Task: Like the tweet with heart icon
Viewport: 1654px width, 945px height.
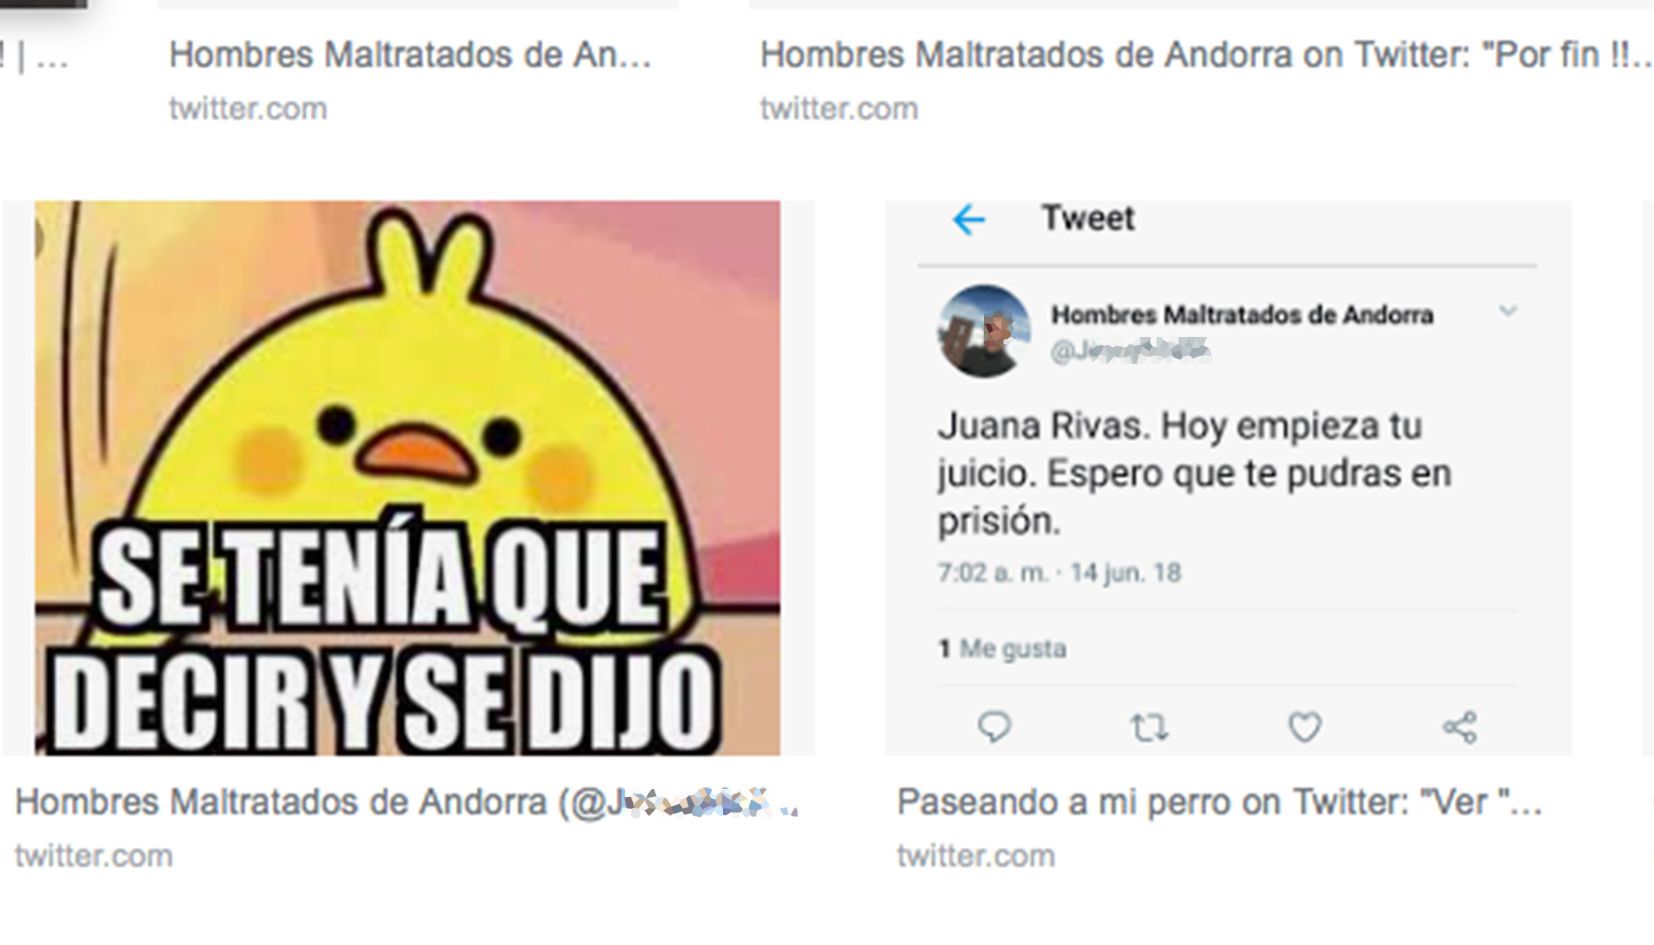Action: click(1304, 727)
